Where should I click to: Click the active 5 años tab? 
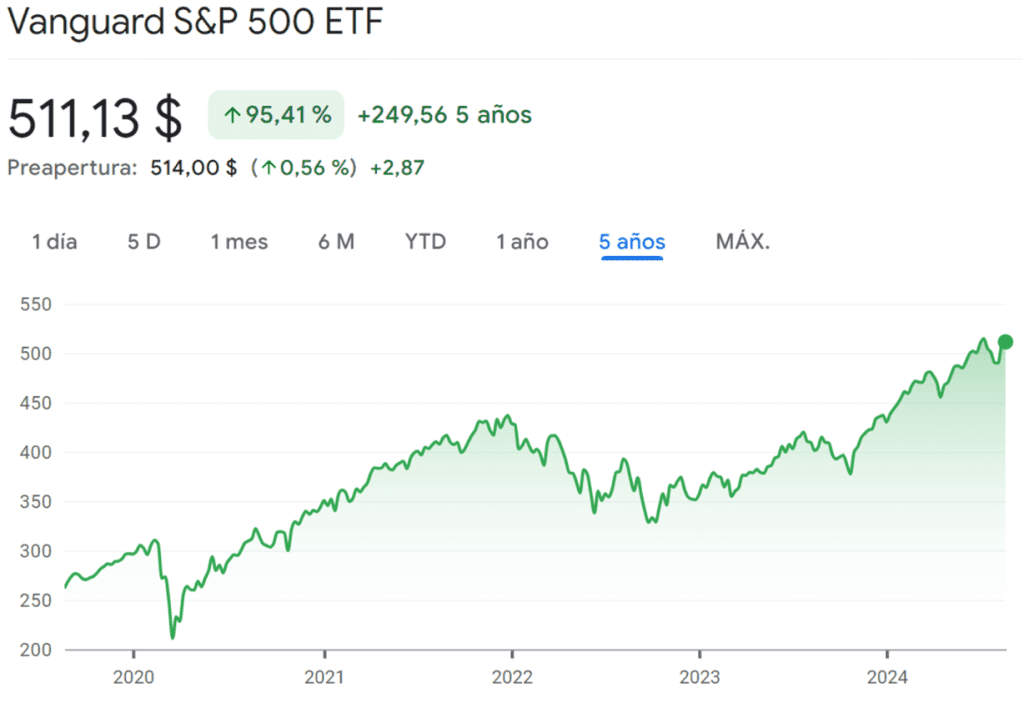pos(631,241)
